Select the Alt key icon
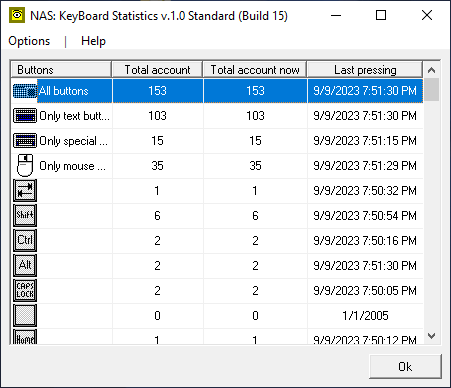Image resolution: width=451 pixels, height=388 pixels. point(25,266)
